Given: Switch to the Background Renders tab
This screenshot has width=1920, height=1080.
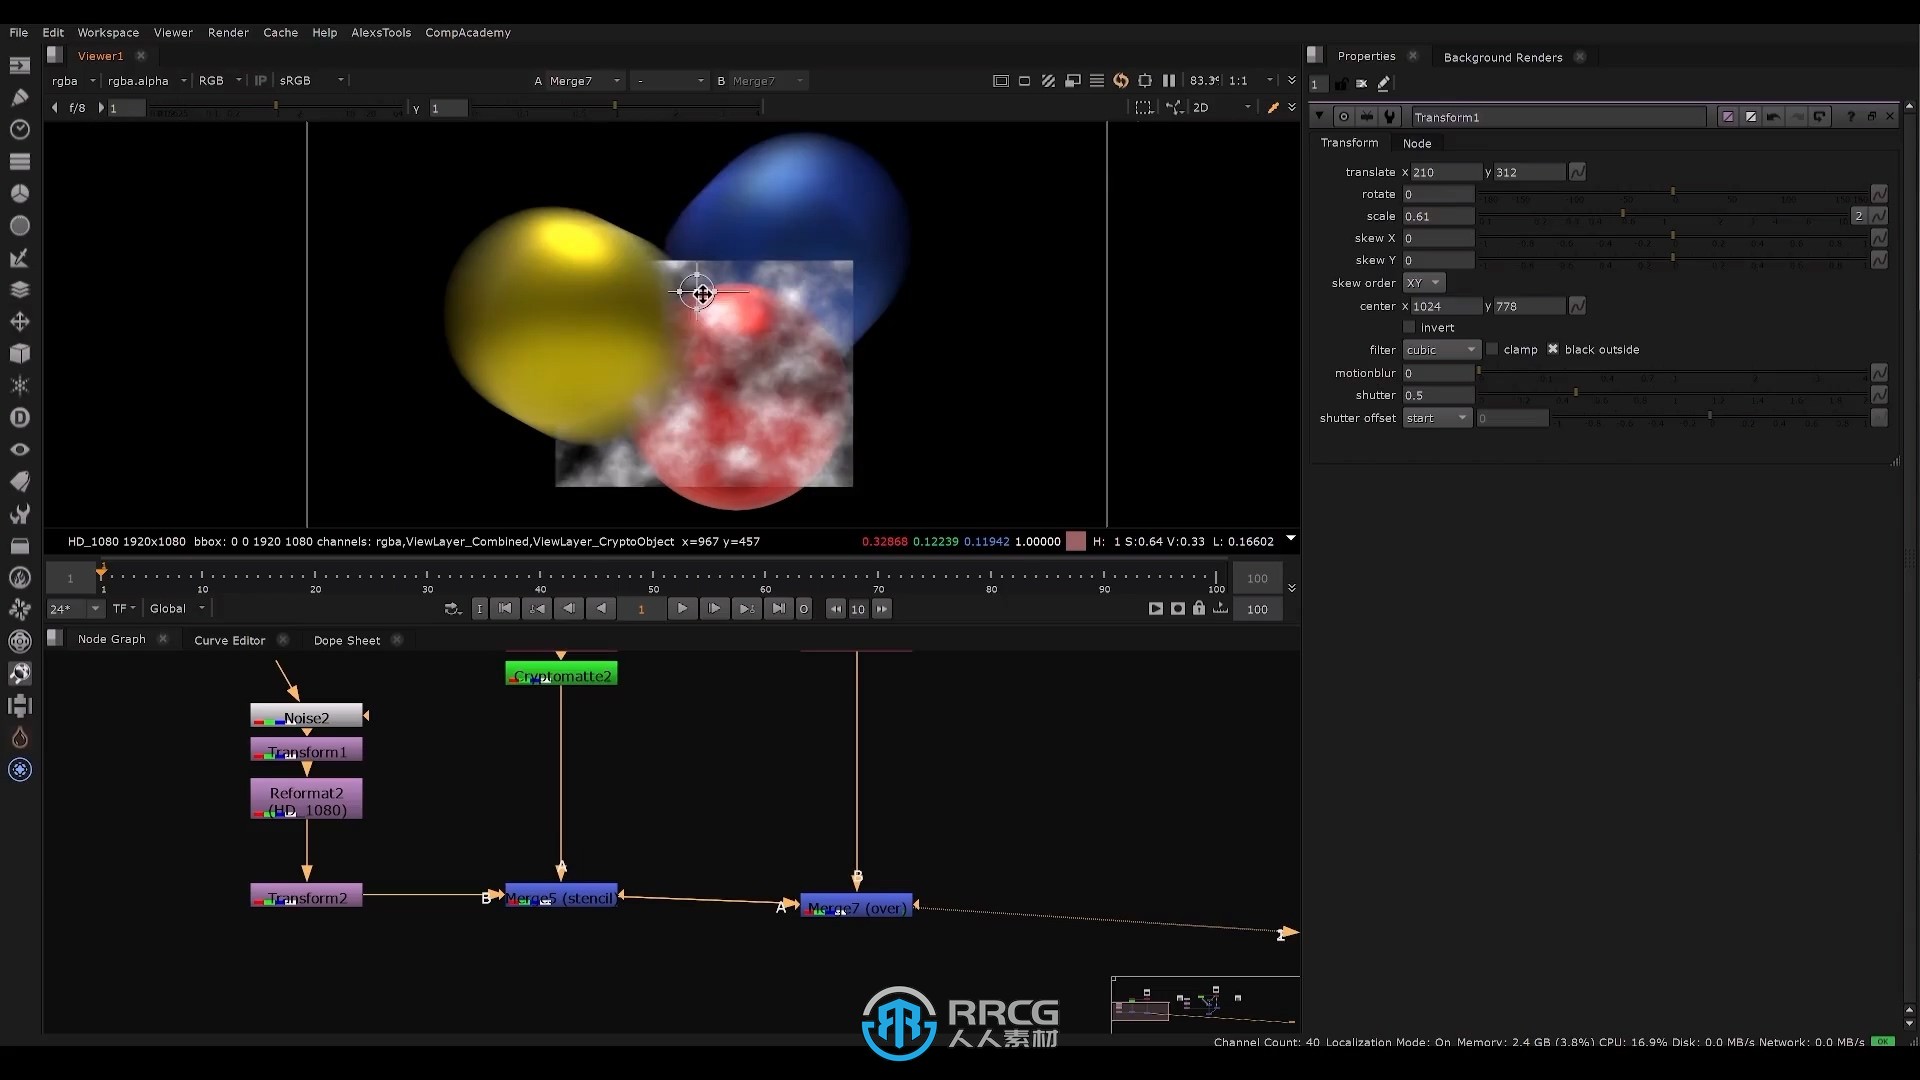Looking at the screenshot, I should coord(1503,57).
